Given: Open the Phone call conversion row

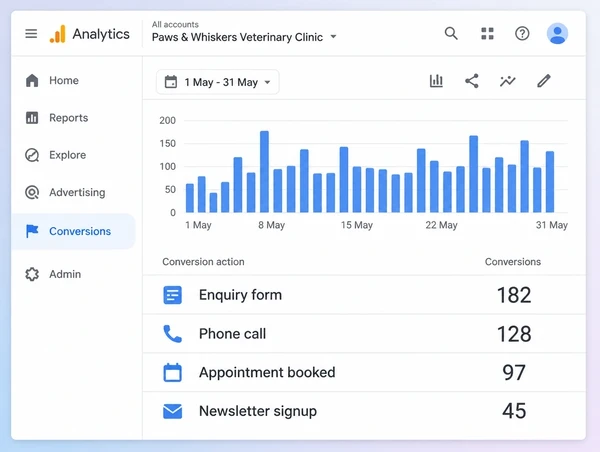Looking at the screenshot, I should tap(364, 334).
